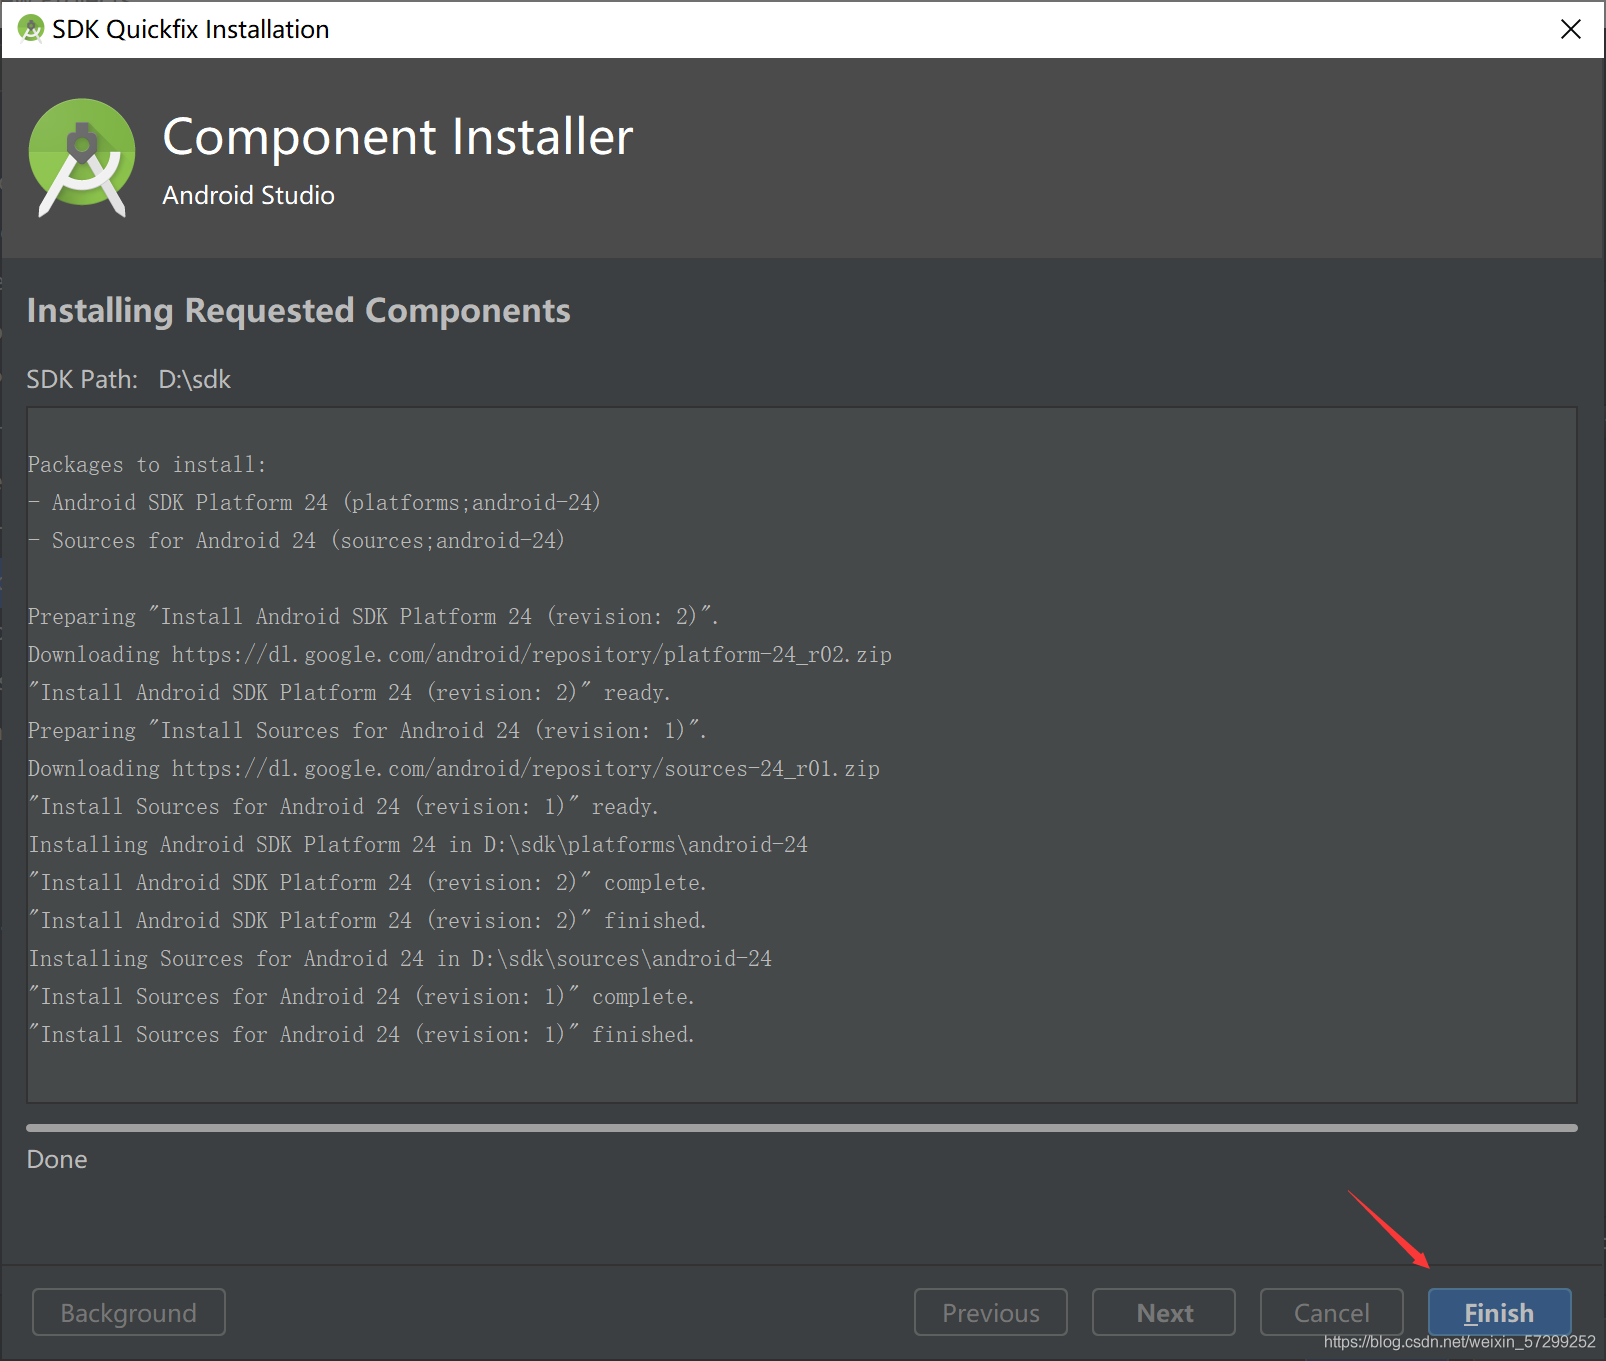Image resolution: width=1606 pixels, height=1361 pixels.
Task: Click the 'Installing Sources for Android 24' line
Action: (x=400, y=959)
